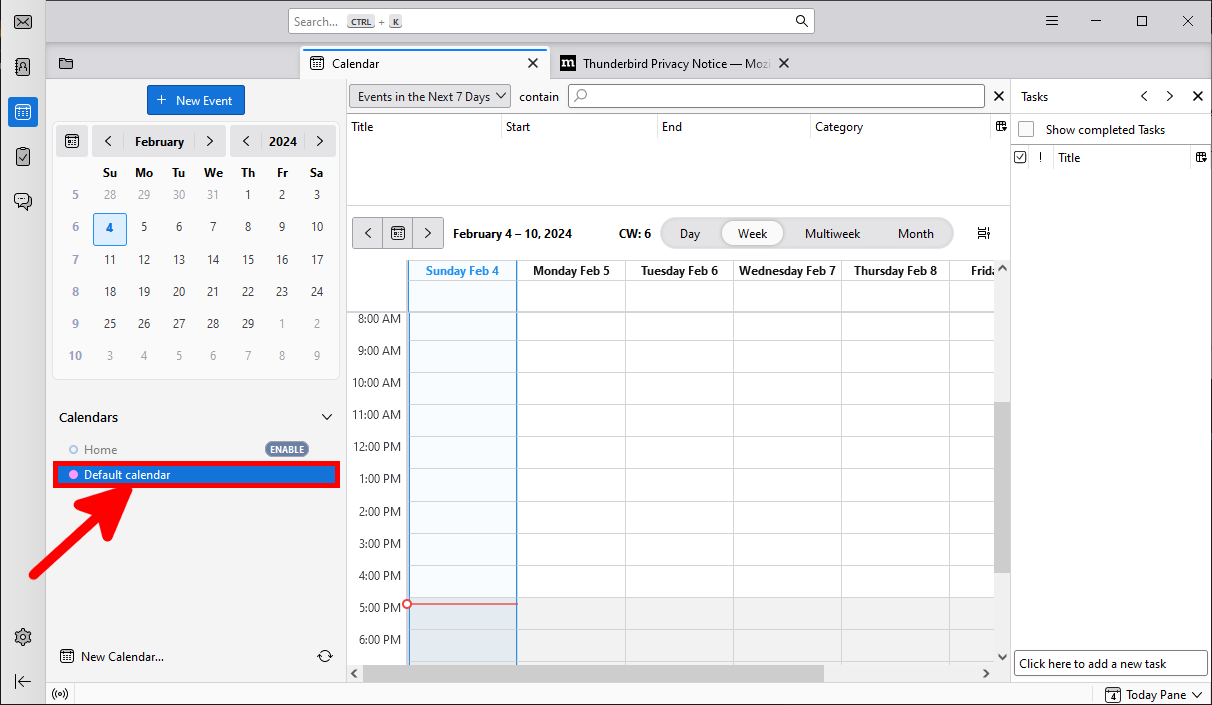
Task: Open the event list column picker
Action: 1001,126
